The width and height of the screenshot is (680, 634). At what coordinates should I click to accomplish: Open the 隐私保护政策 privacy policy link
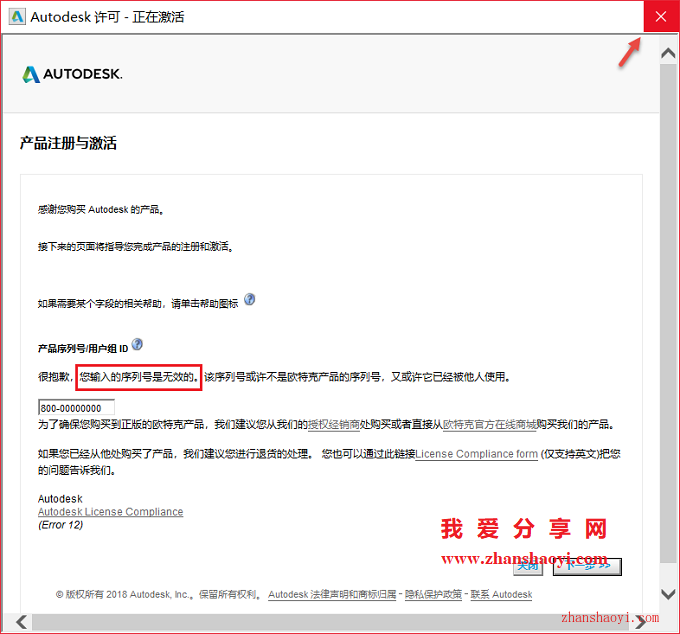click(433, 595)
